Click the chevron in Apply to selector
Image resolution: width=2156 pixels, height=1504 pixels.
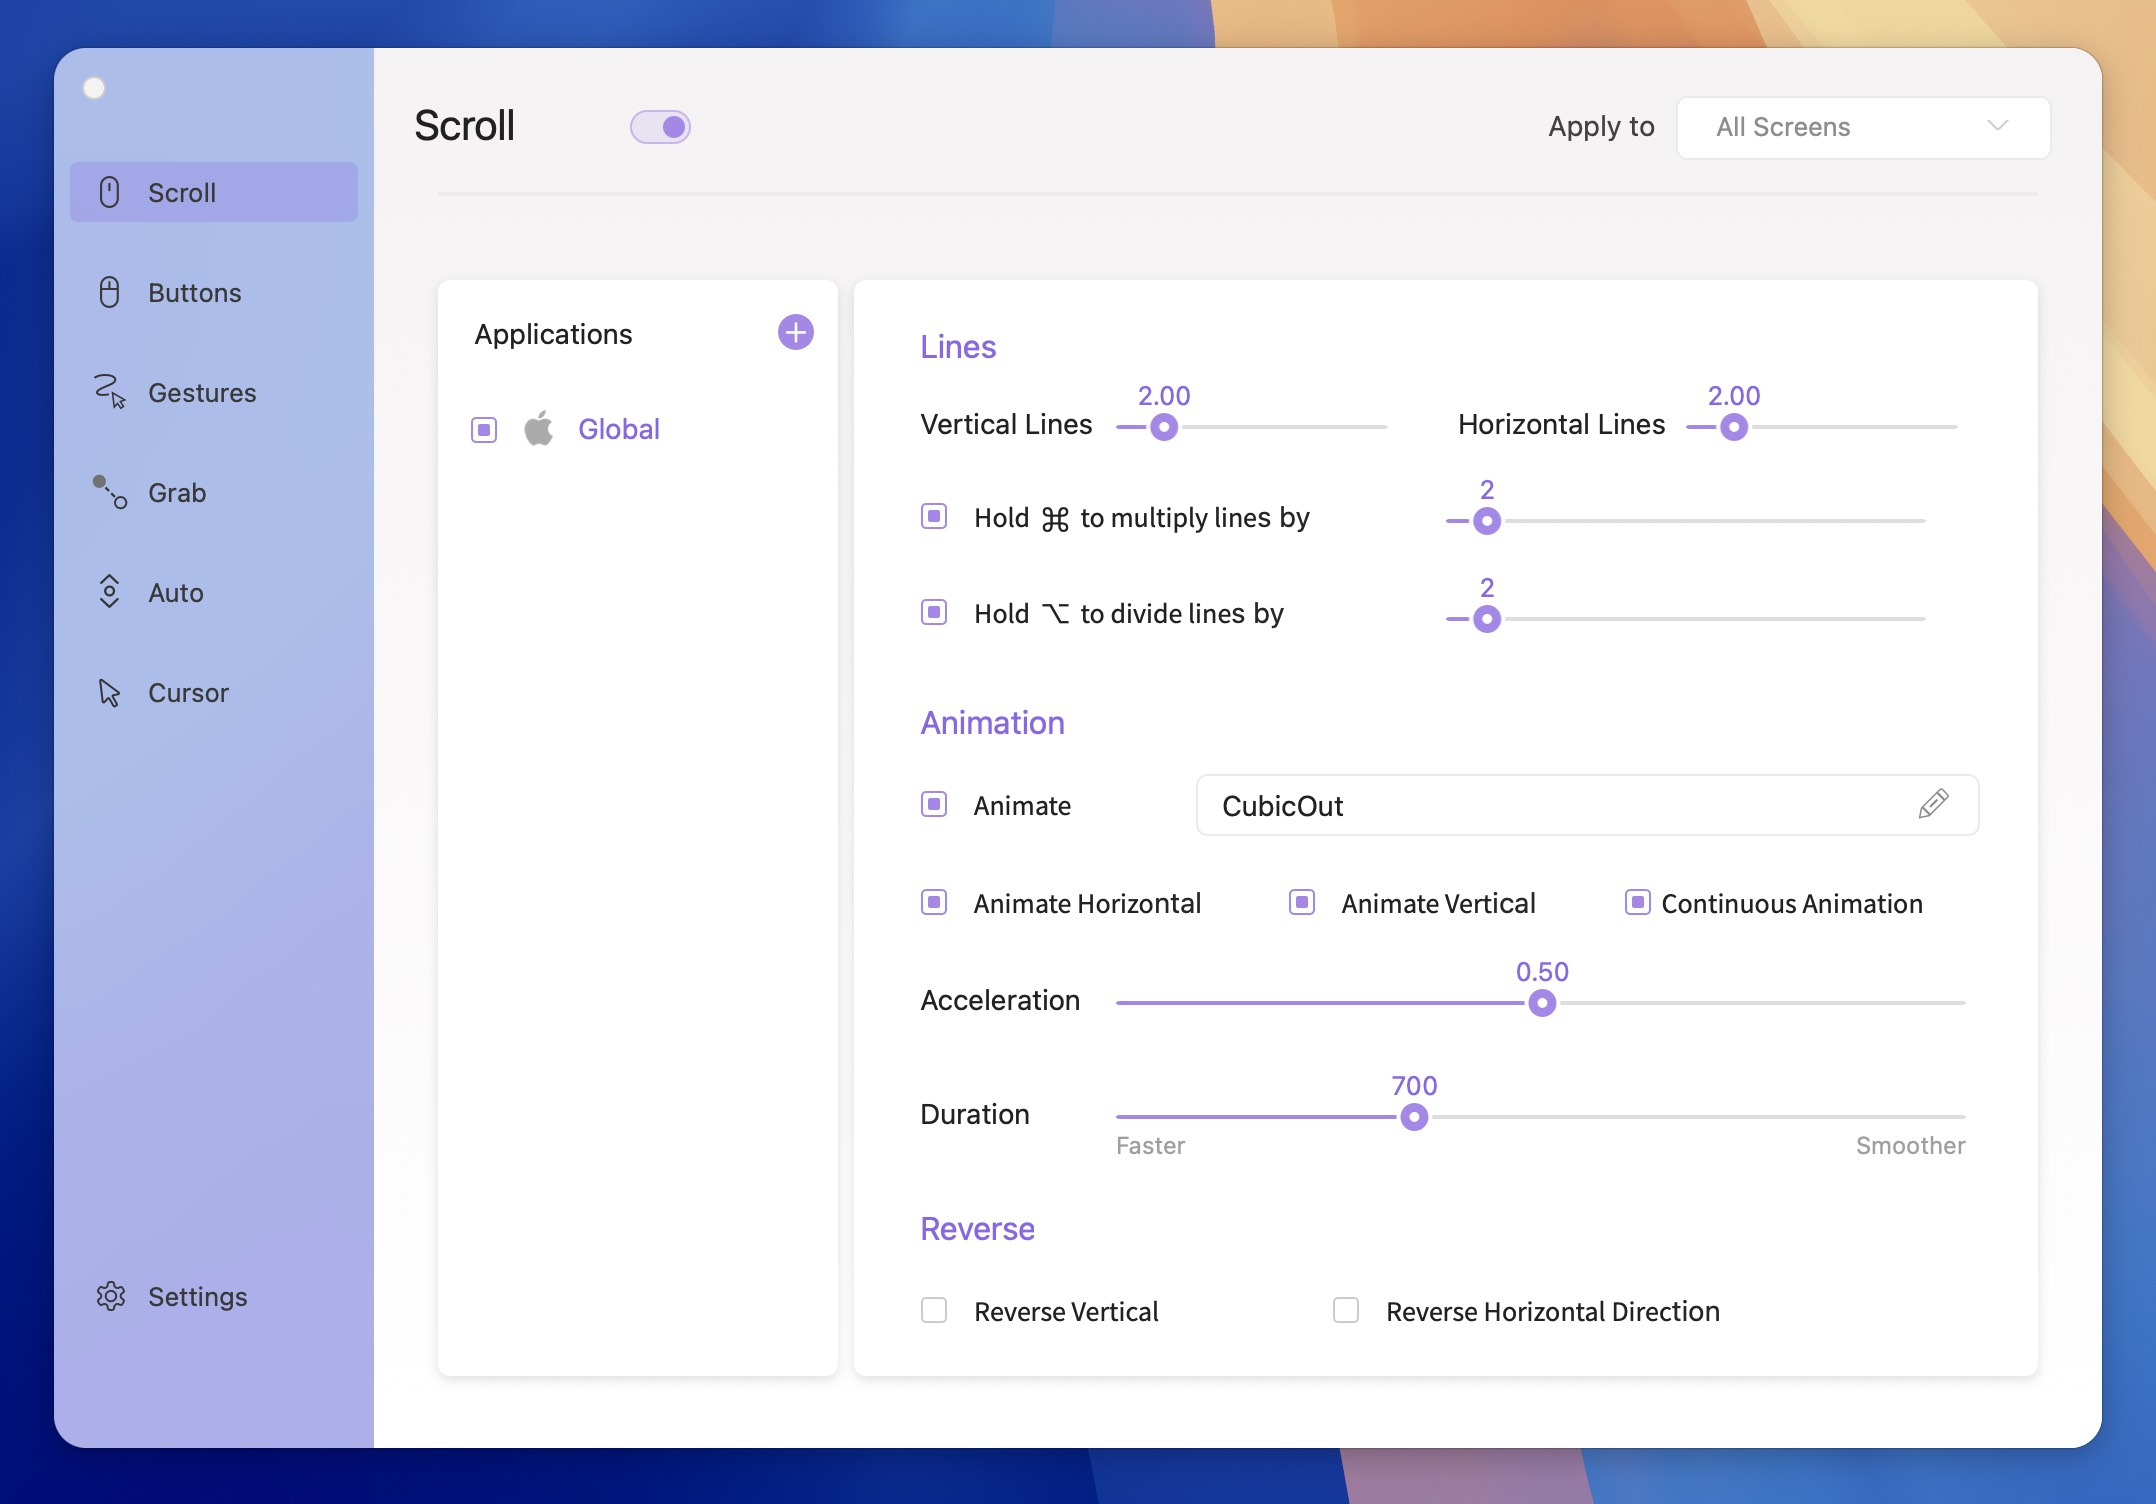pyautogui.click(x=1997, y=126)
